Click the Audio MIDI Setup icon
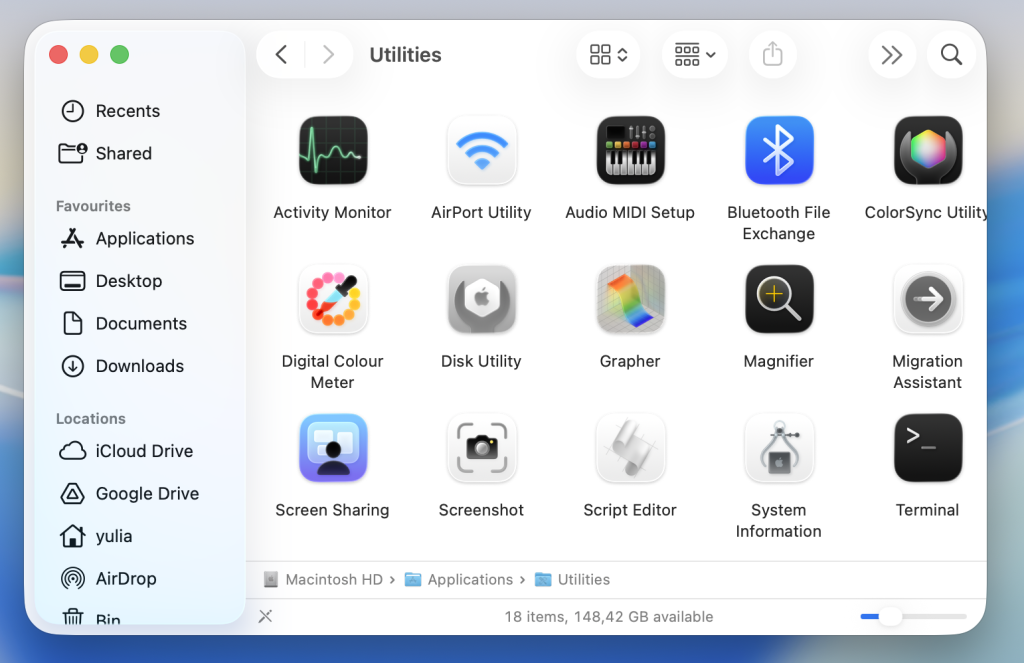Viewport: 1024px width, 663px height. (x=630, y=150)
